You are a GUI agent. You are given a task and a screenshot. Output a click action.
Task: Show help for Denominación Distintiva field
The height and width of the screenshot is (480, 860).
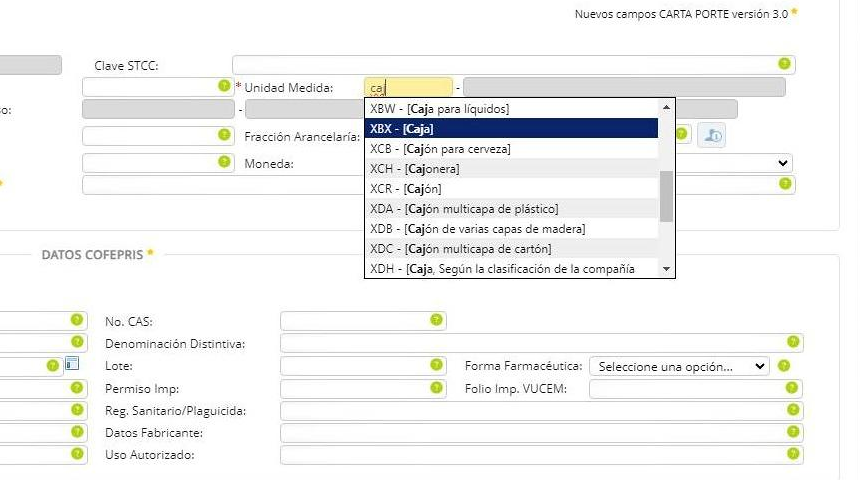pos(791,343)
